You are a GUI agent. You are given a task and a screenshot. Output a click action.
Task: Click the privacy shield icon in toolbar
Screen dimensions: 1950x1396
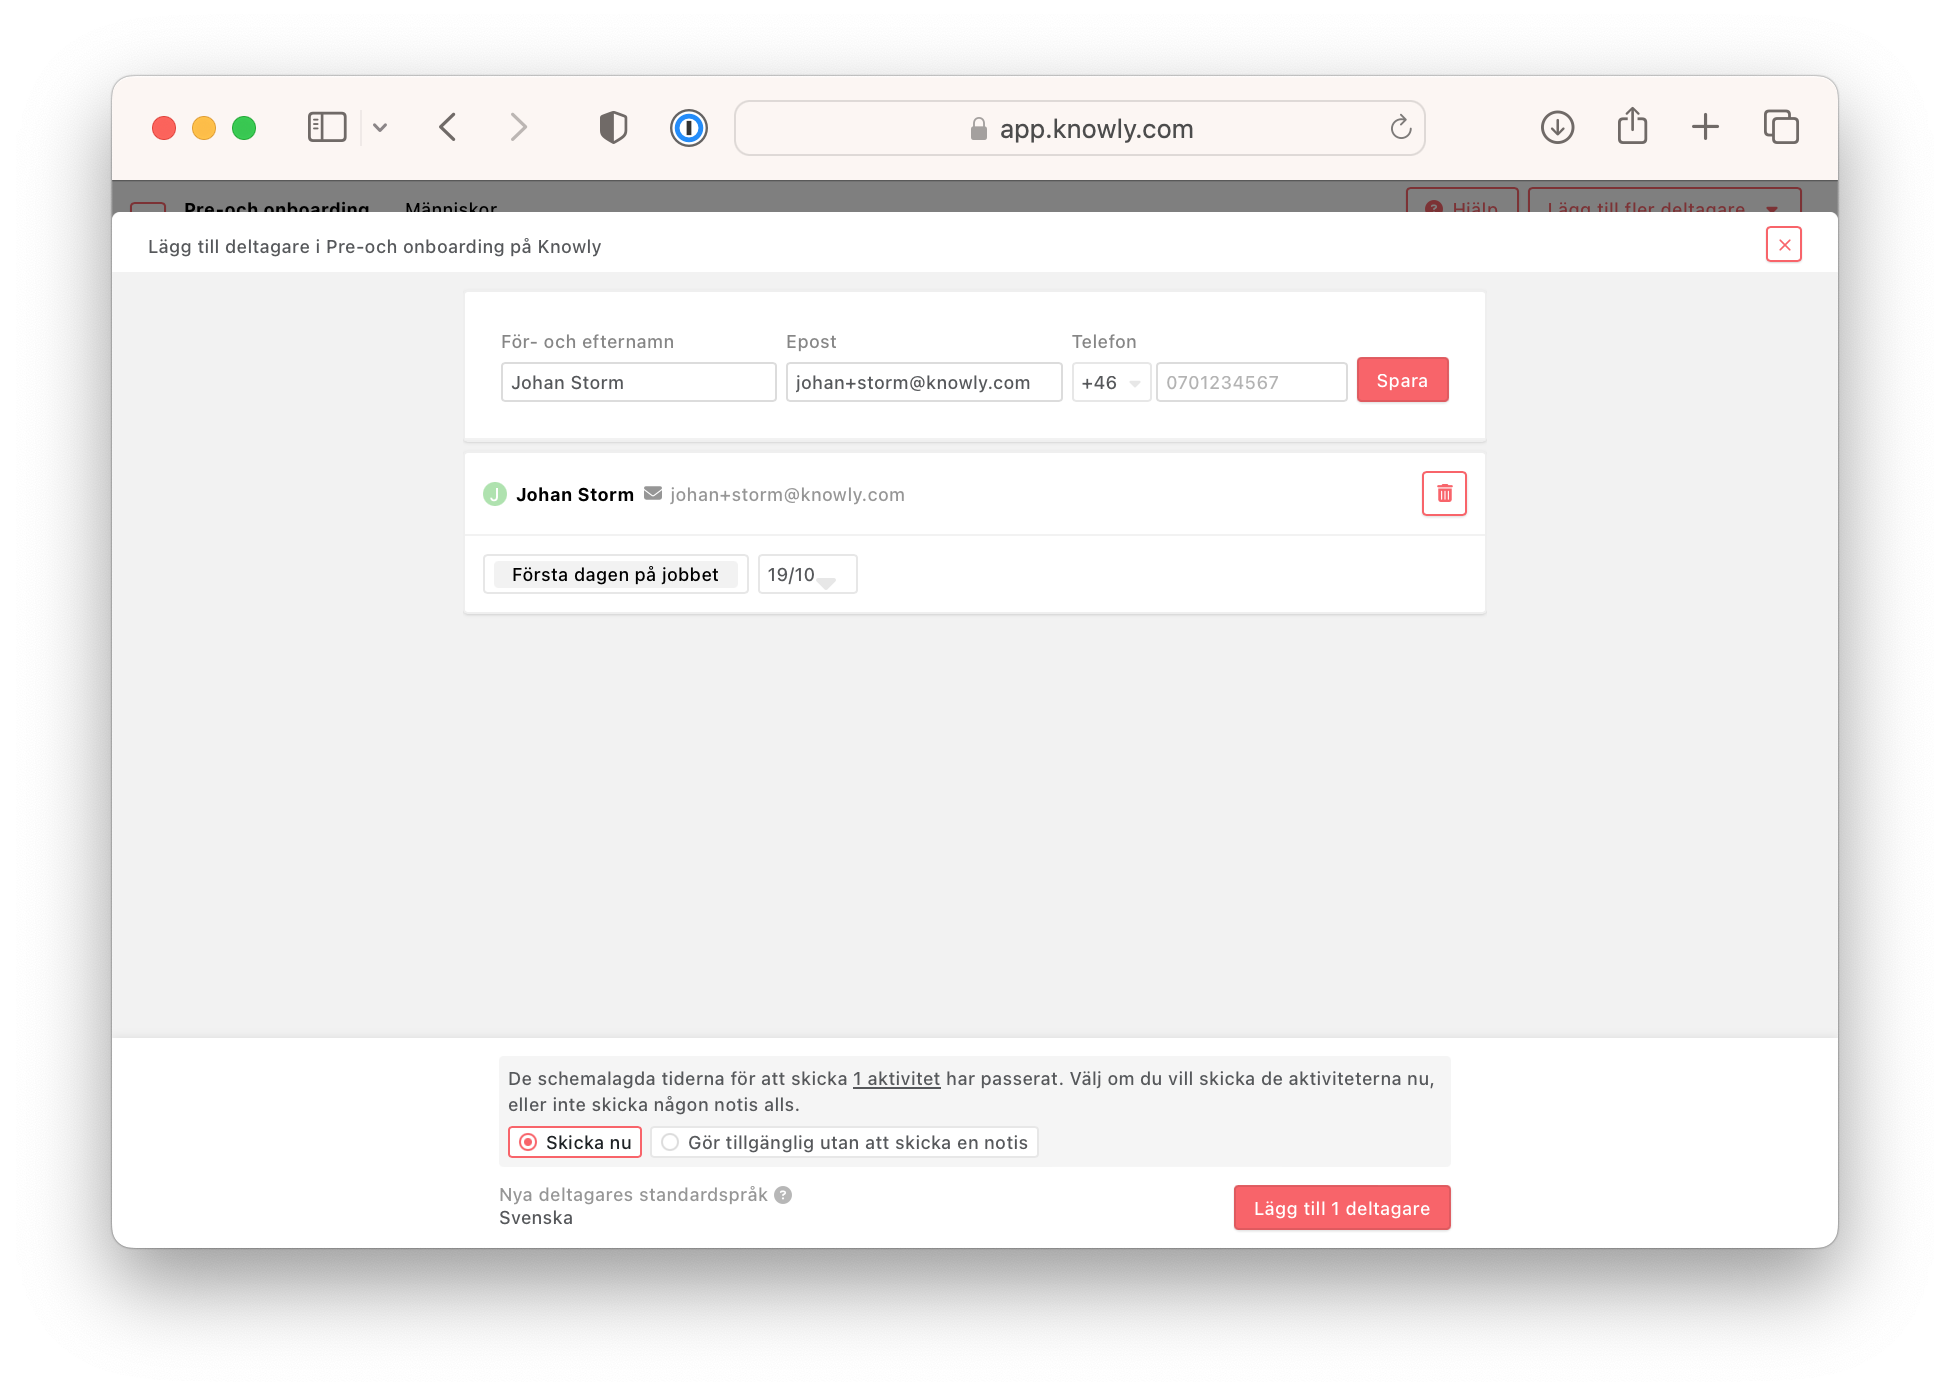613,128
